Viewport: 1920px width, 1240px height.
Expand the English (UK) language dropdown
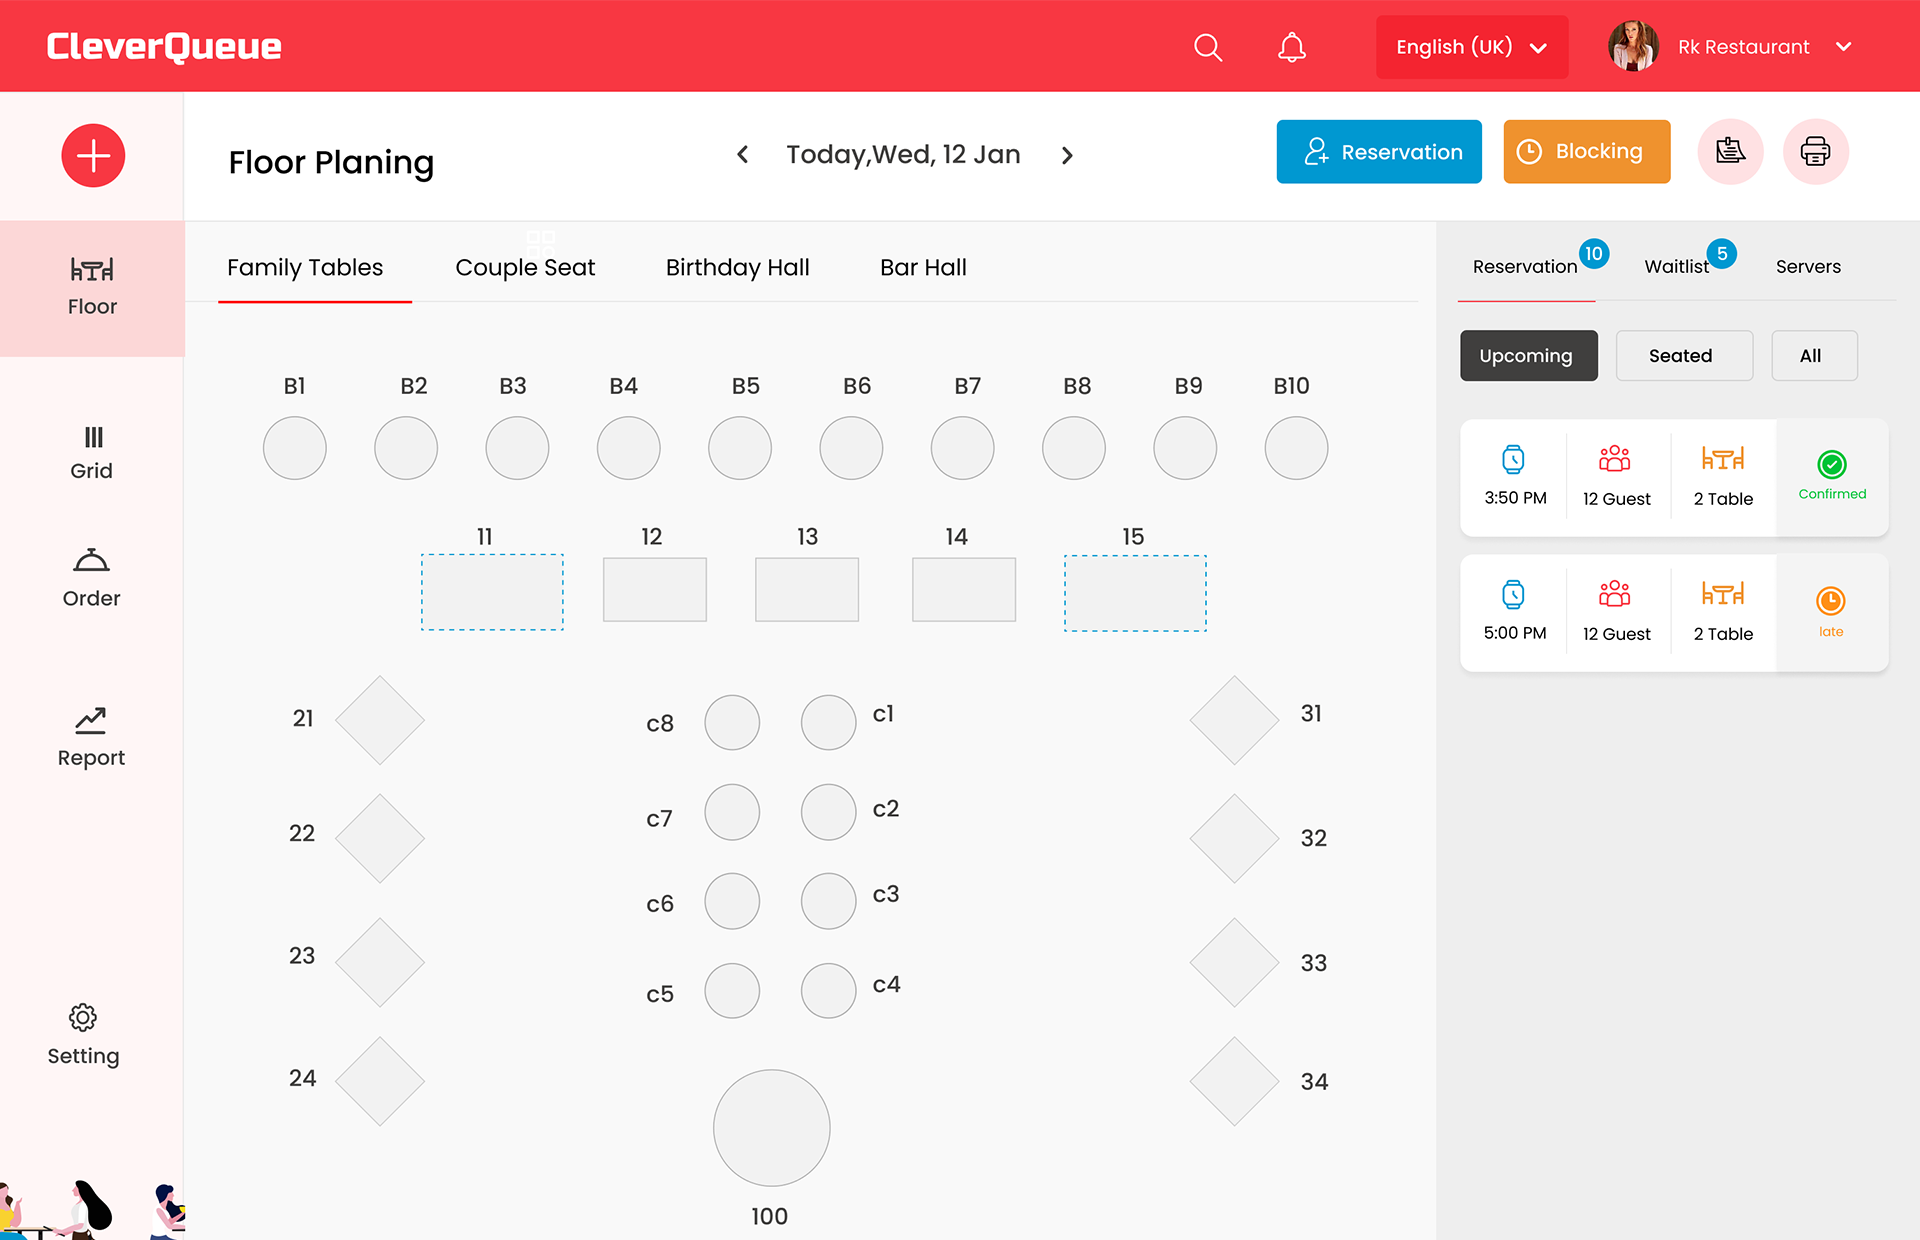(1471, 47)
